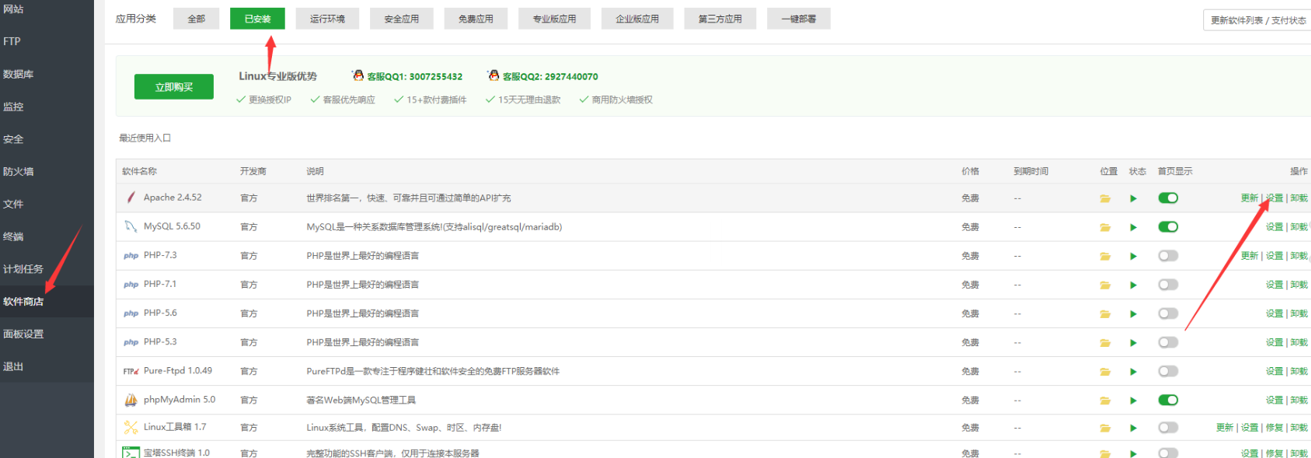Open the 一键部署 category tab

(798, 19)
